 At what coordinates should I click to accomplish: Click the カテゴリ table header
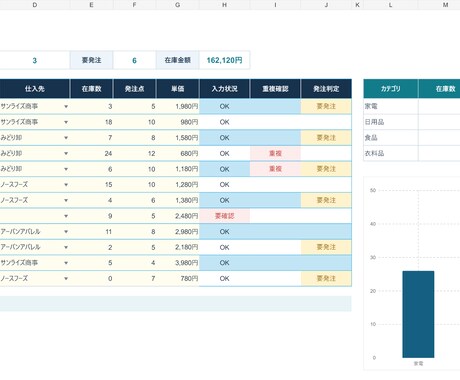[x=391, y=89]
